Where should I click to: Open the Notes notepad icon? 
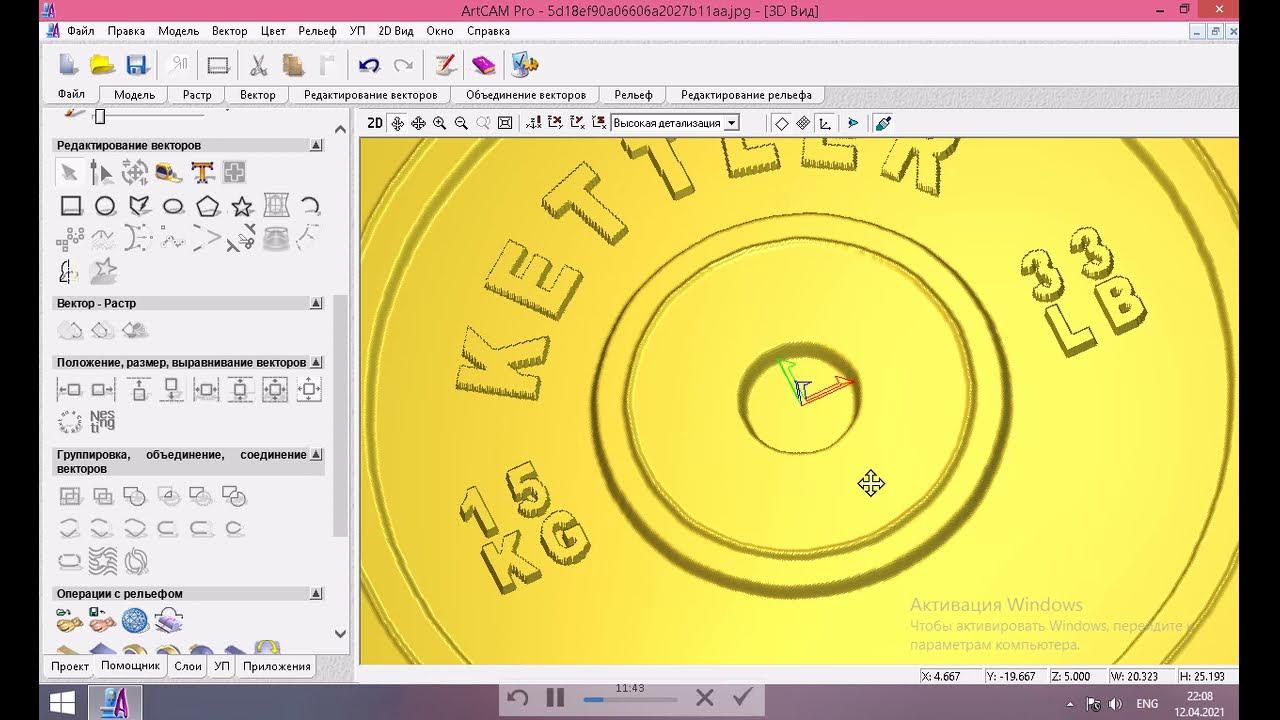(445, 65)
